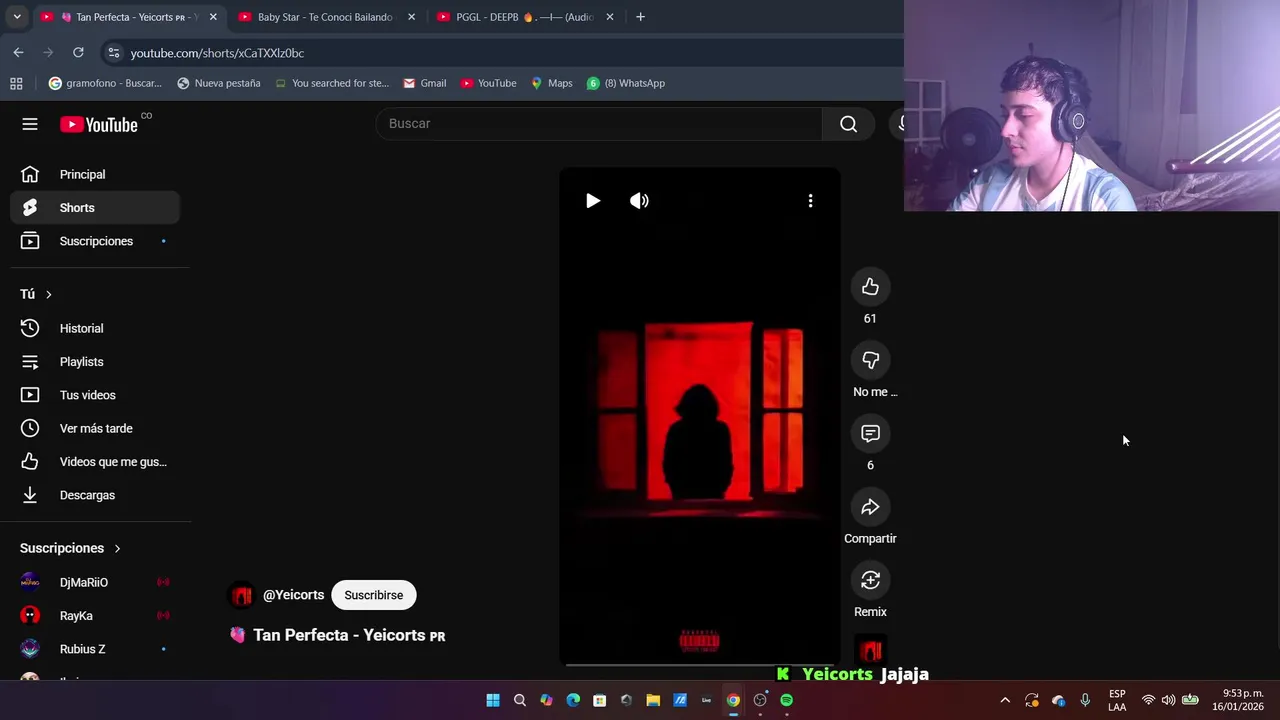
Task: Open the Windows Start menu
Action: tap(493, 700)
